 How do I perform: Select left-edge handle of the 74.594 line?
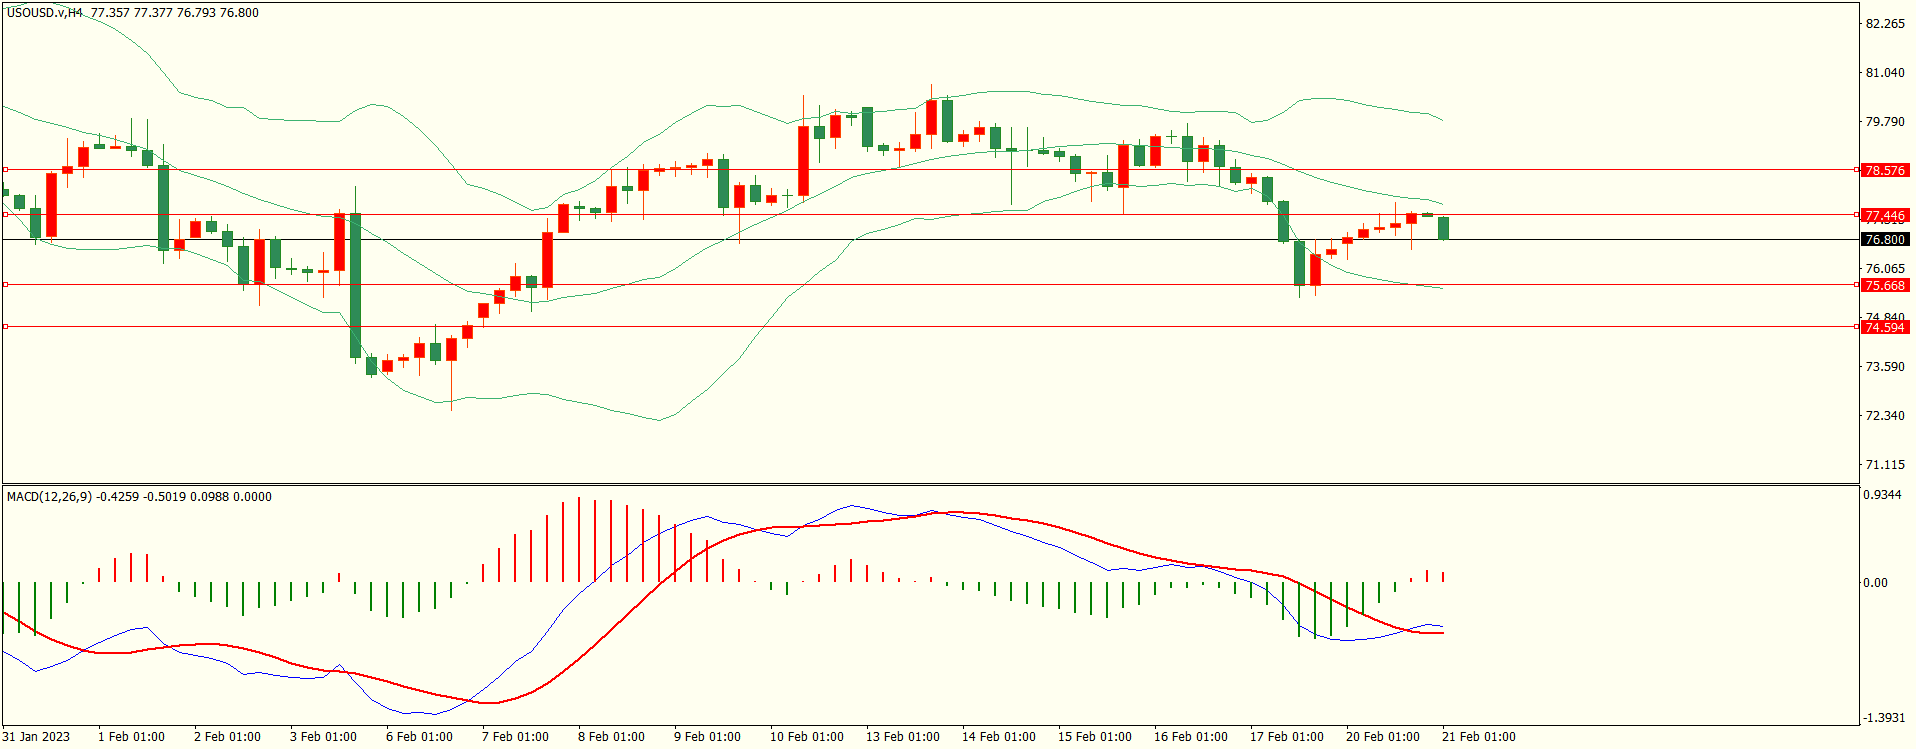(6, 327)
